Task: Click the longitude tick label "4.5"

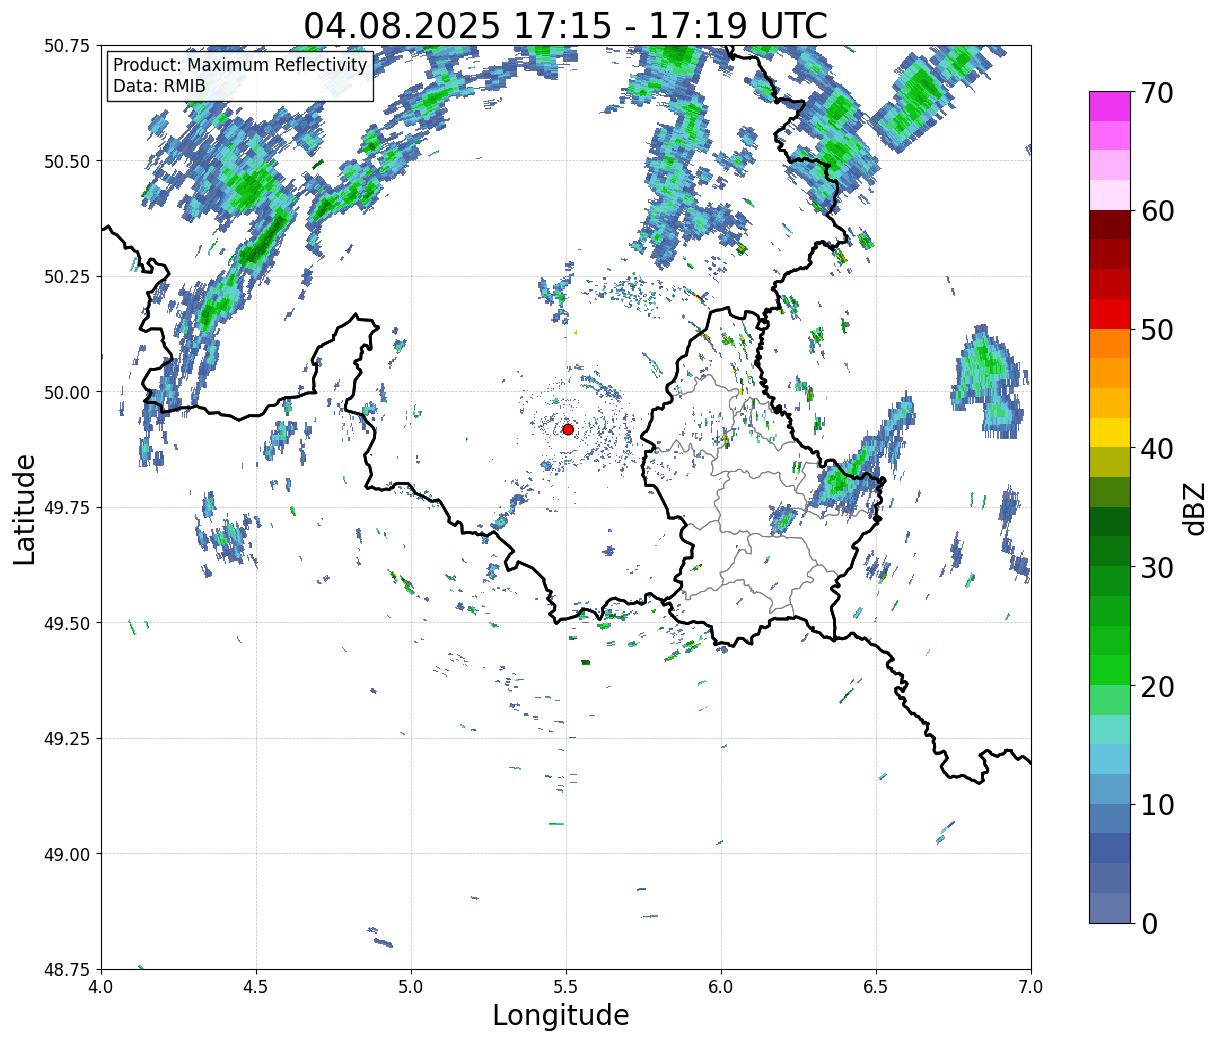Action: click(256, 986)
